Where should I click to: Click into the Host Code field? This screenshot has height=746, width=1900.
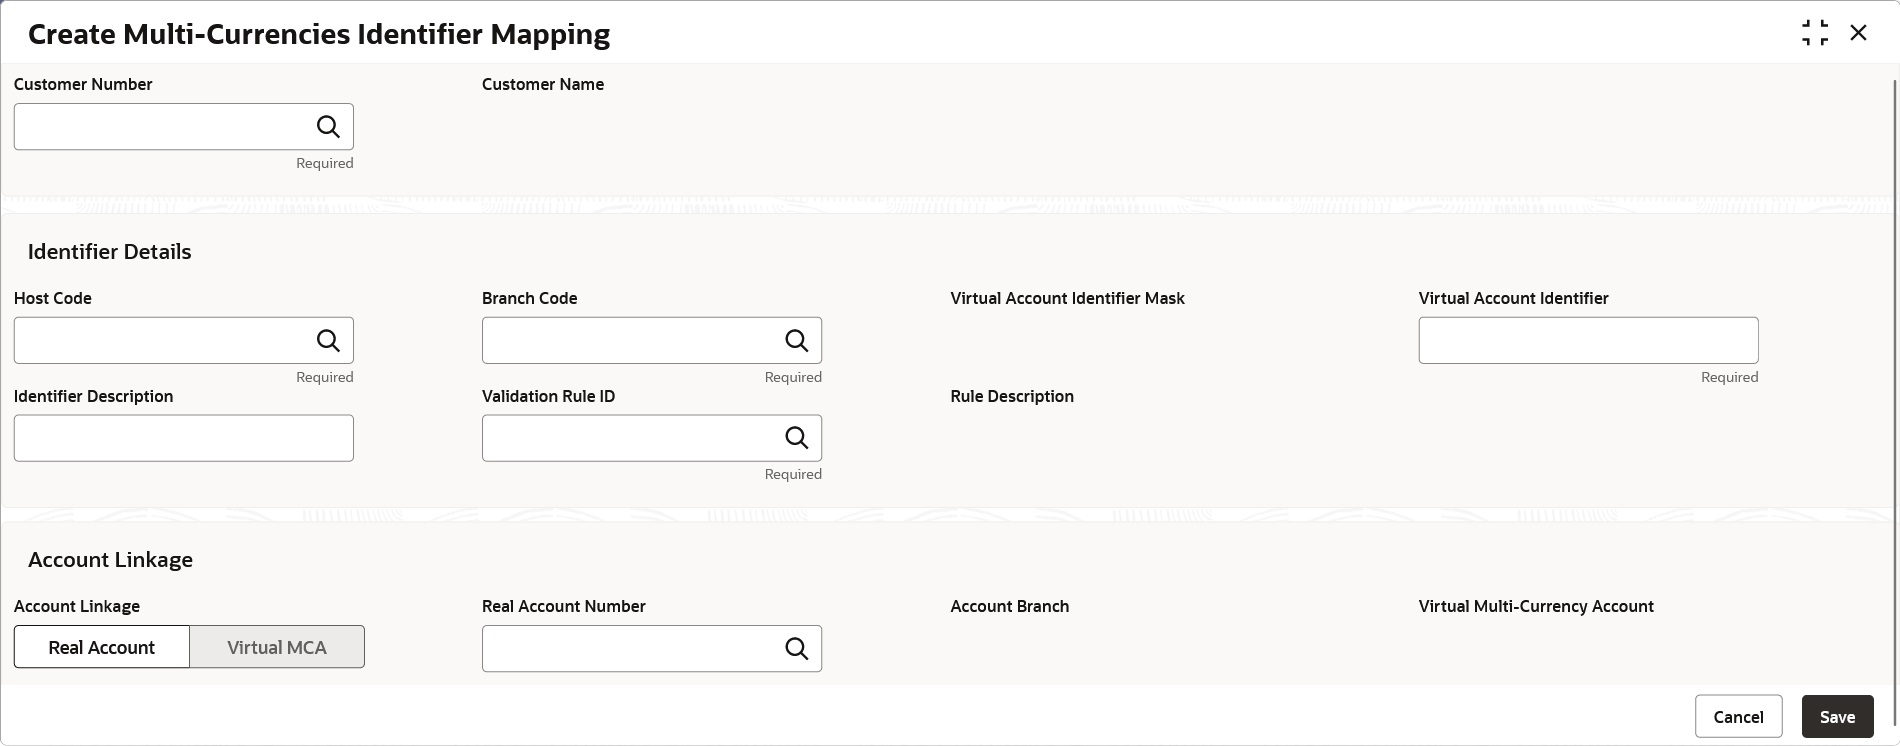[x=160, y=341]
